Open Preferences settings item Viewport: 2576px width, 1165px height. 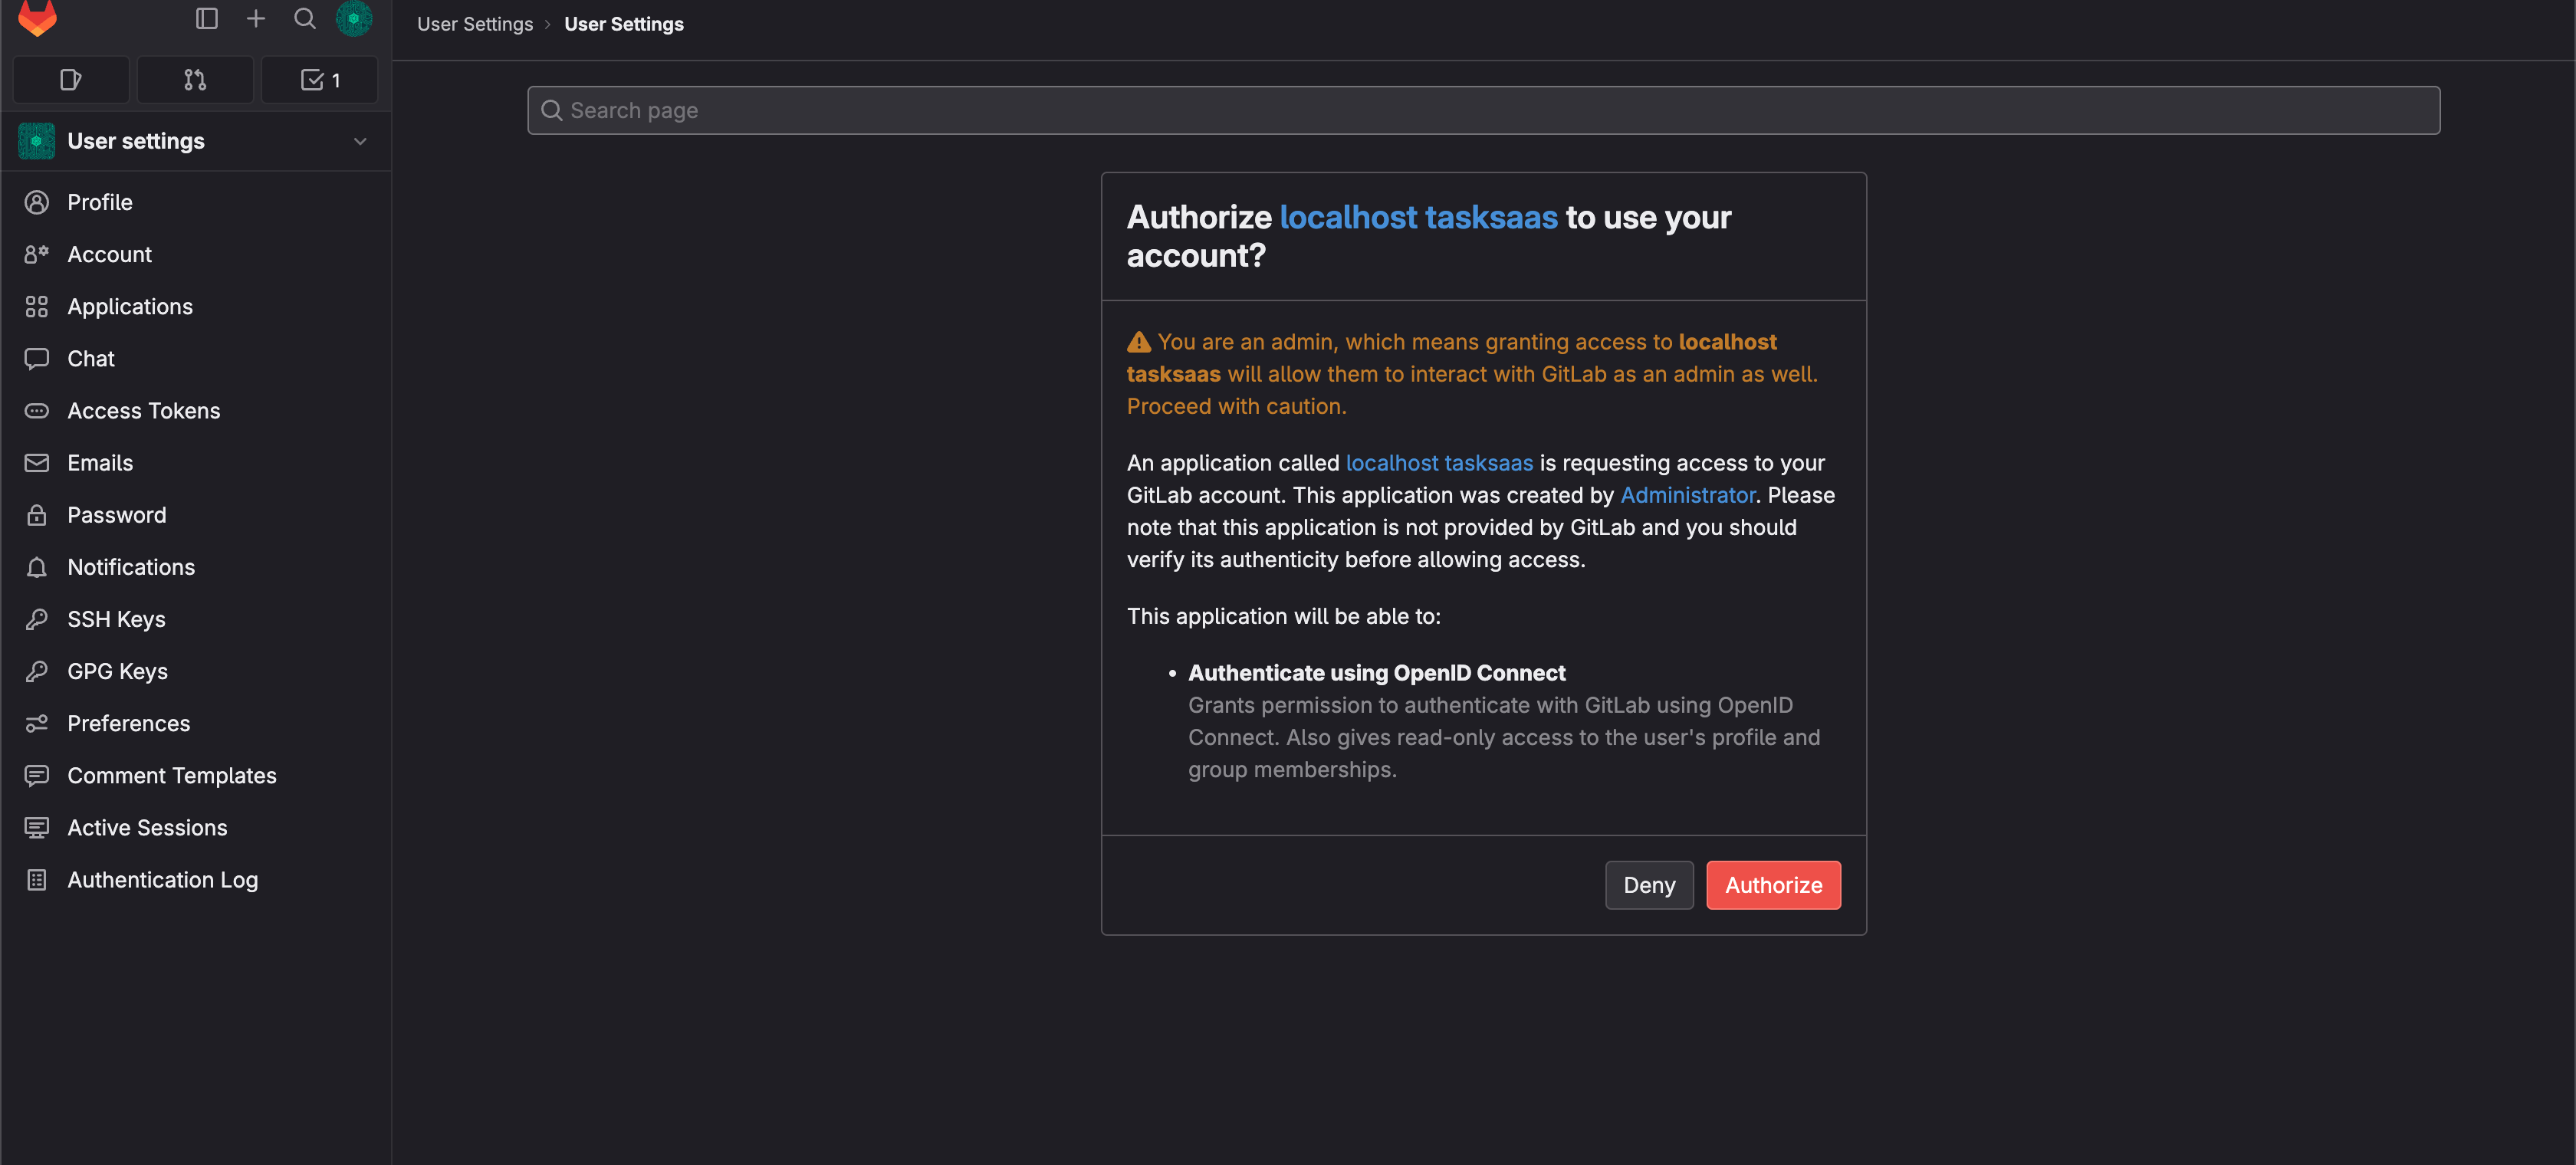point(128,723)
